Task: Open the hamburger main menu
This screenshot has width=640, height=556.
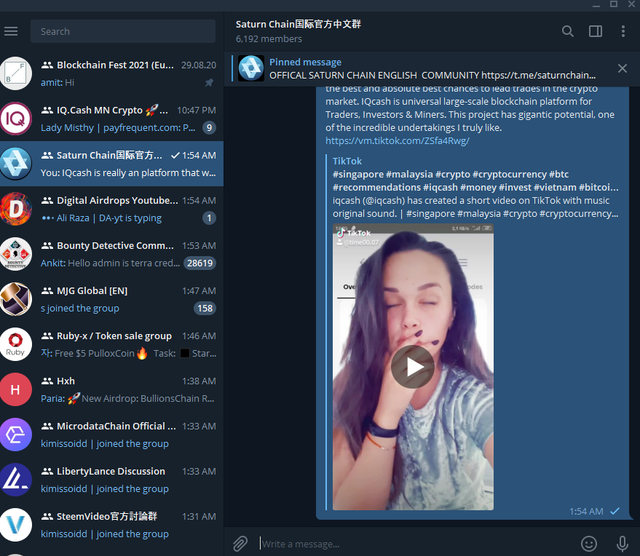Action: 11,31
